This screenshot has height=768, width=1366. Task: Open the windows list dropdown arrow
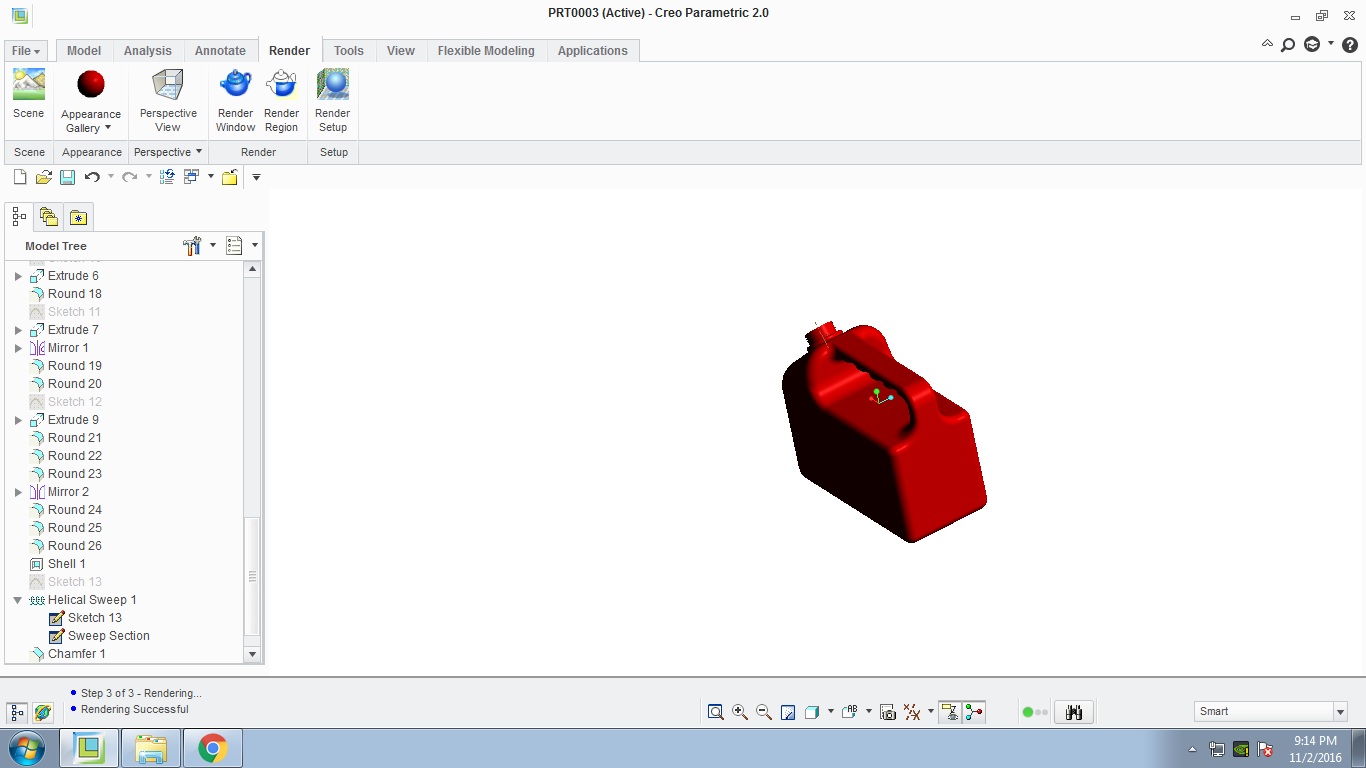click(x=210, y=177)
